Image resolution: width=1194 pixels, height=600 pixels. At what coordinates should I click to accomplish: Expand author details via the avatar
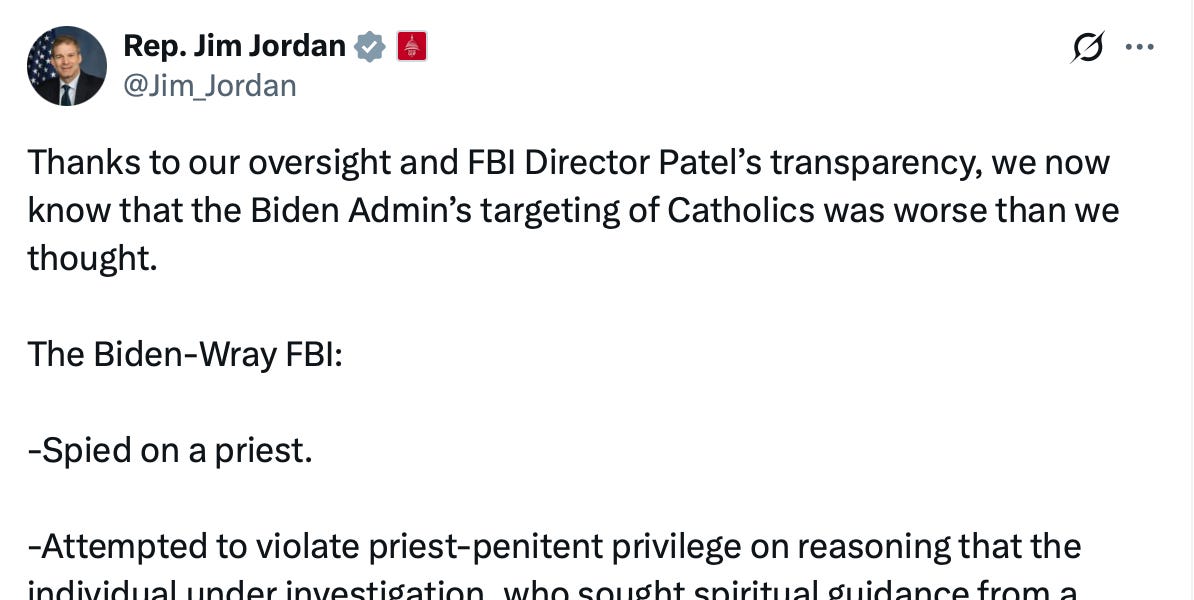(66, 66)
